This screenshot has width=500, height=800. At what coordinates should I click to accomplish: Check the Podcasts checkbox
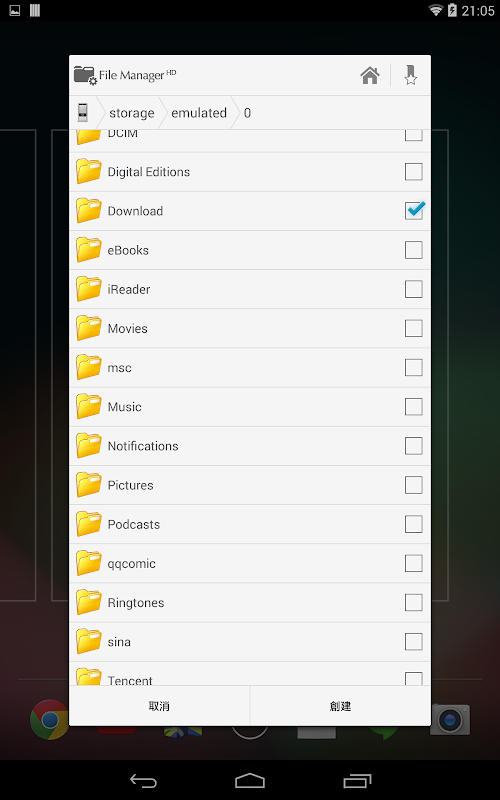[414, 524]
